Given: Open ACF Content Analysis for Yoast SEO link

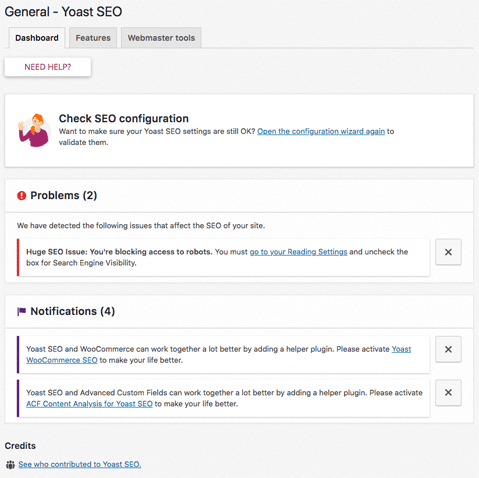Looking at the screenshot, I should tap(89, 404).
